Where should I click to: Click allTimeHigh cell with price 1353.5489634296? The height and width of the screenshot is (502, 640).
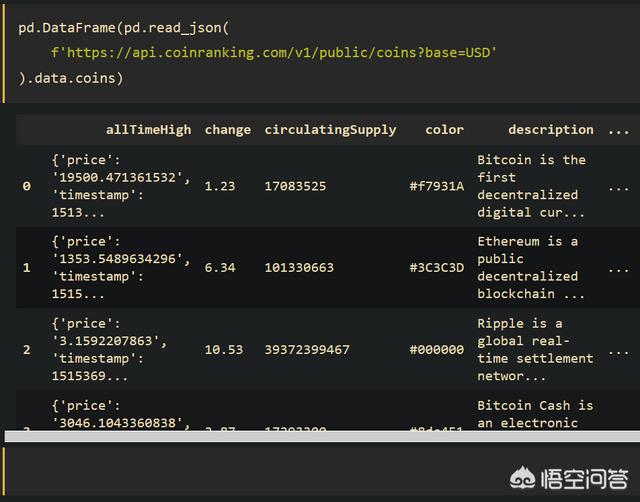coord(121,268)
